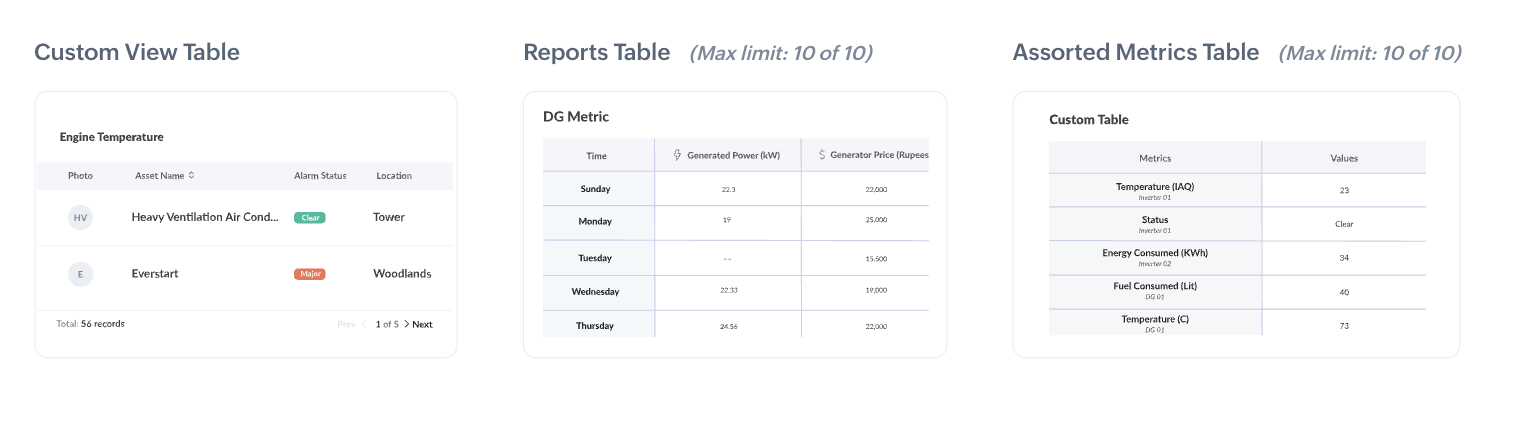Image resolution: width=1518 pixels, height=436 pixels.
Task: Click the sort arrows beside Asset Name
Action: (x=191, y=175)
